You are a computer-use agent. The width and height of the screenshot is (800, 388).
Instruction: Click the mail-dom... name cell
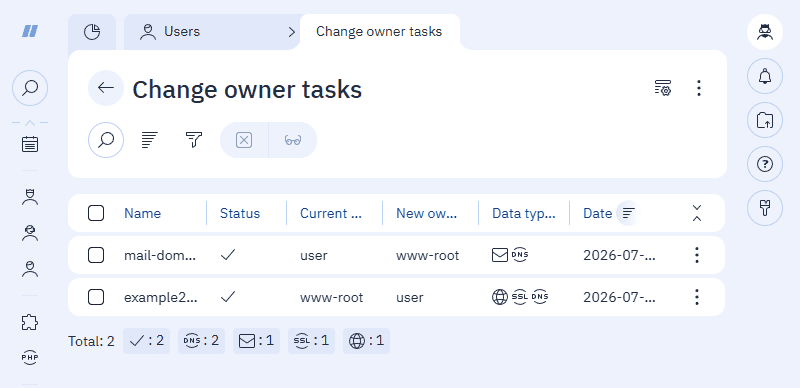tap(160, 255)
